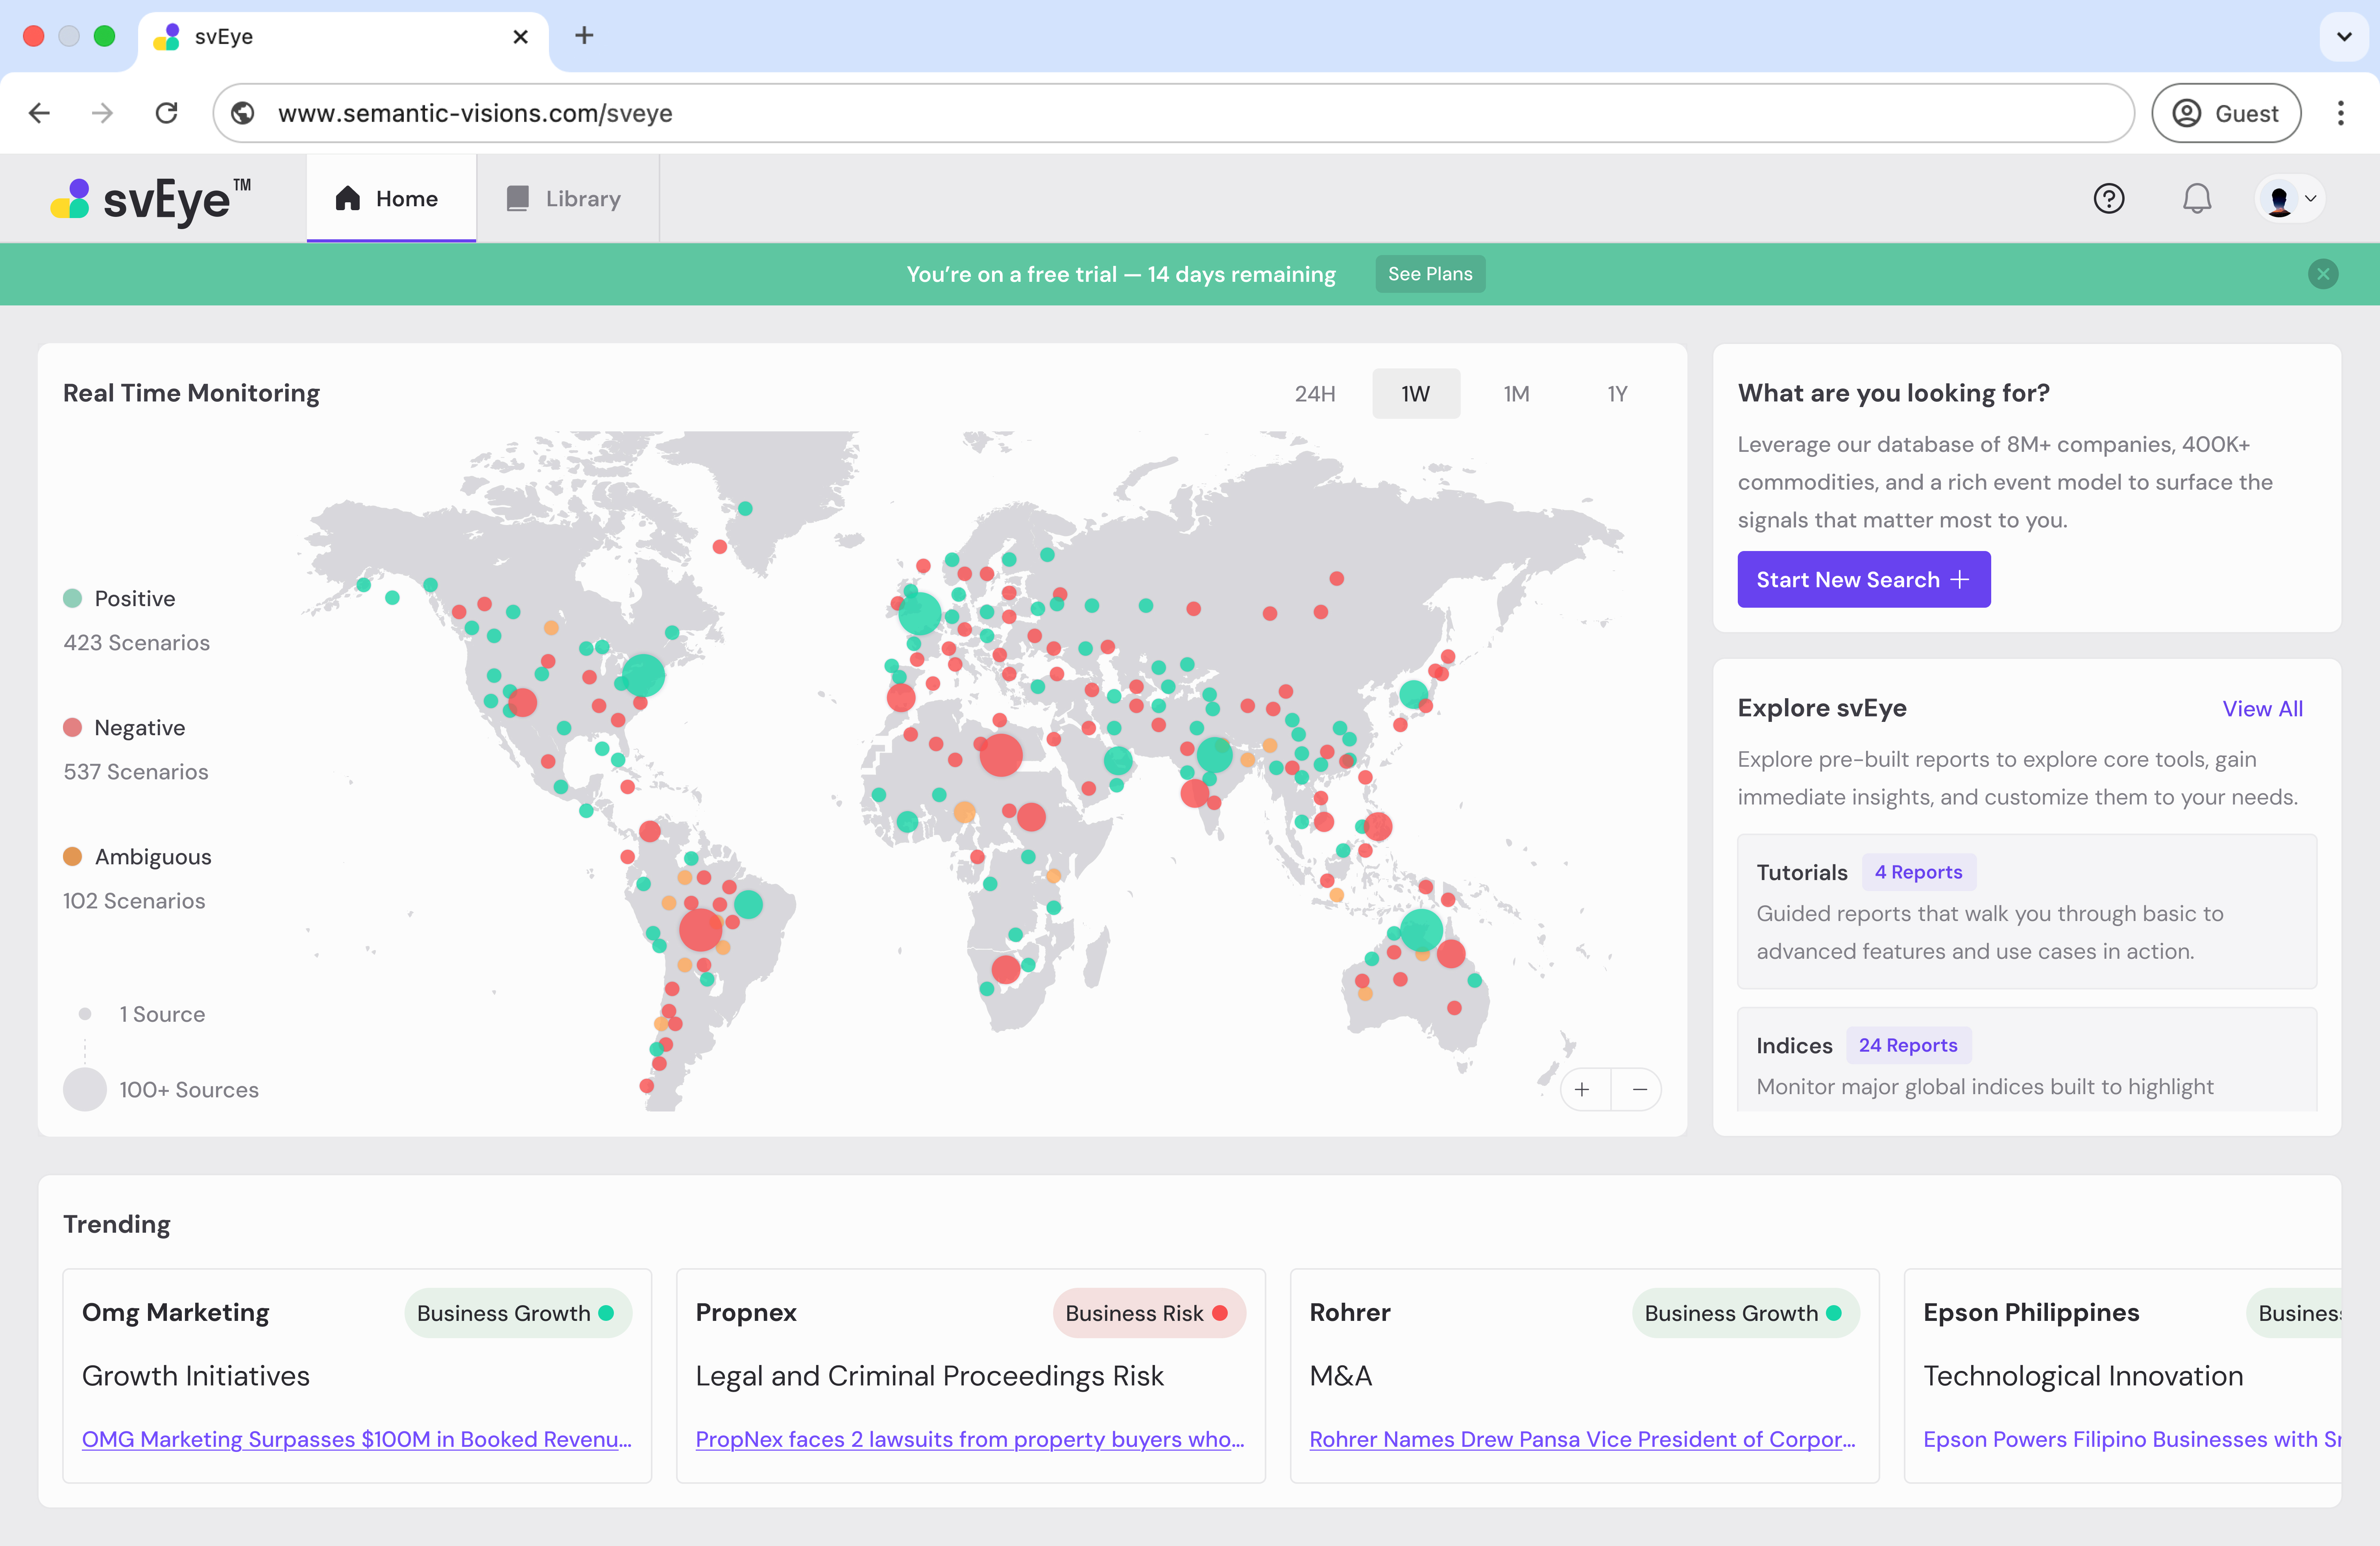
Task: Go forward in browser history
Action: 102,113
